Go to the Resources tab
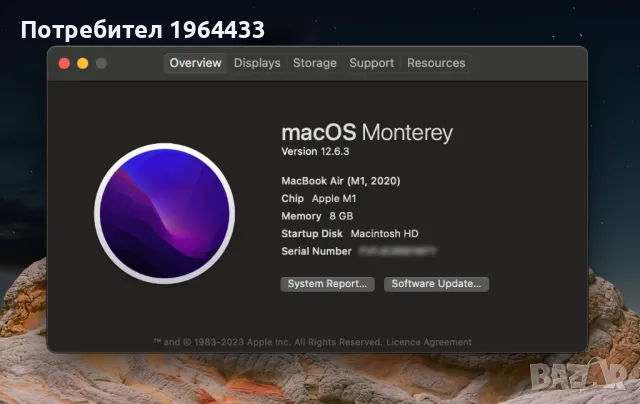Image resolution: width=640 pixels, height=404 pixels. tap(436, 63)
